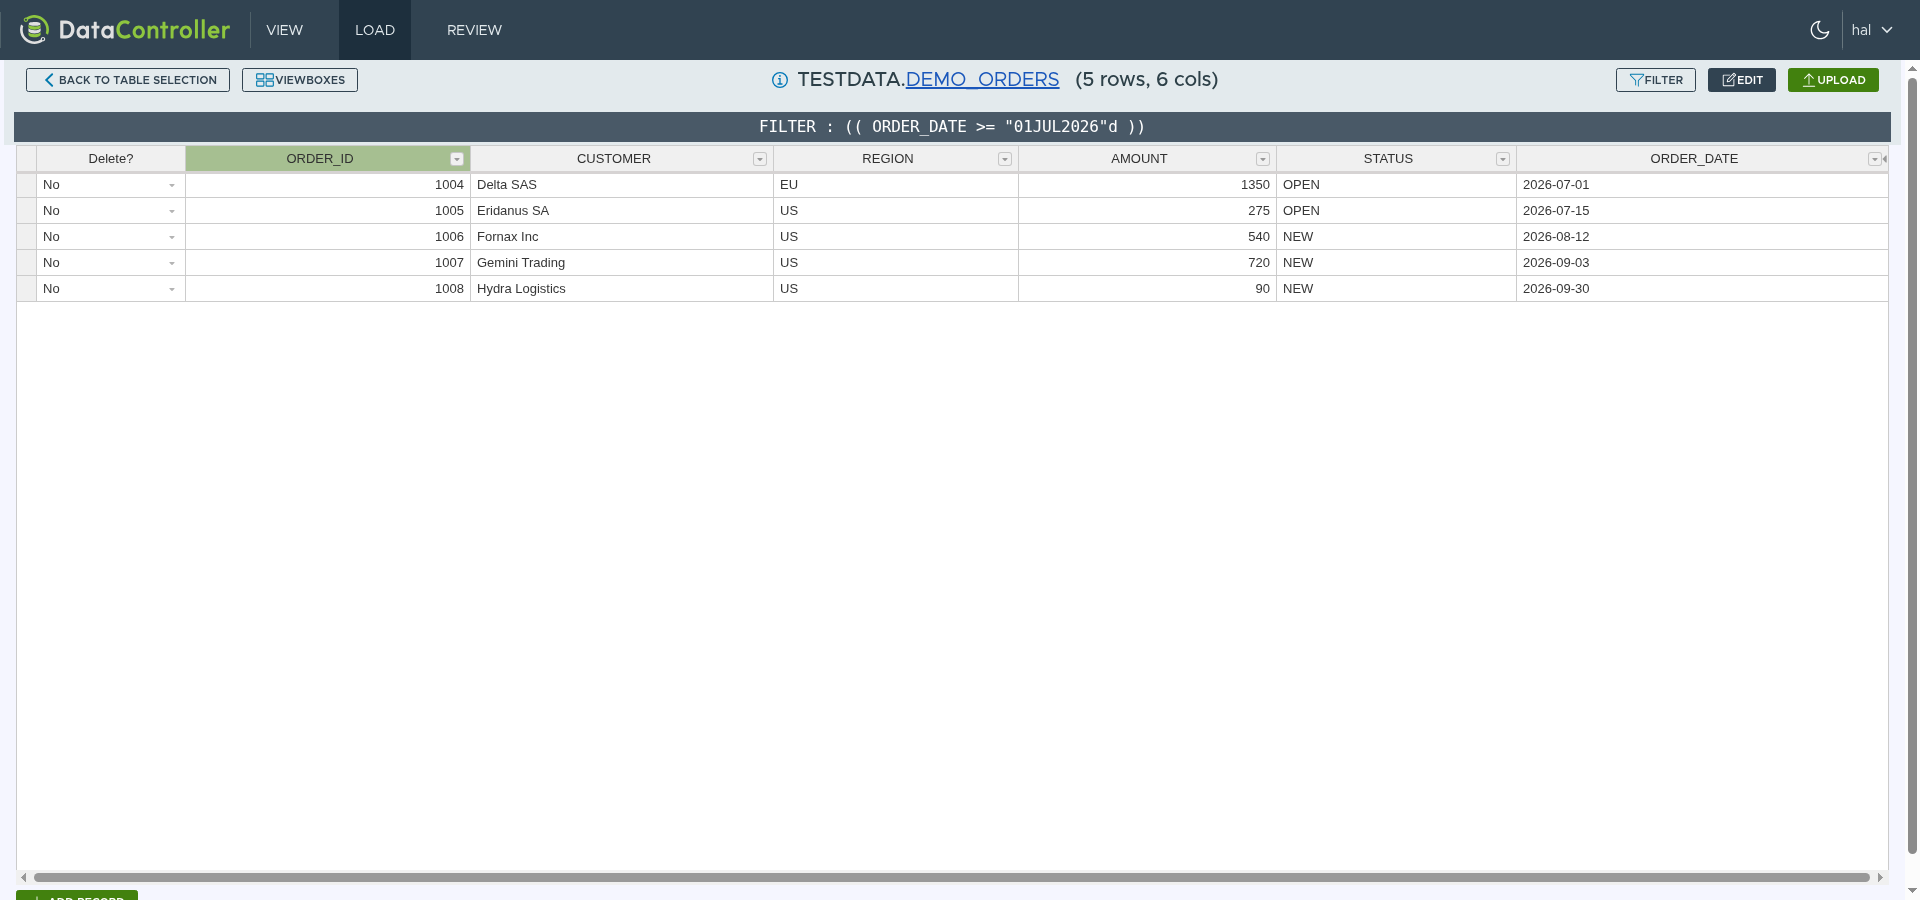This screenshot has width=1920, height=900.
Task: Click the DataController logo icon
Action: 34,30
